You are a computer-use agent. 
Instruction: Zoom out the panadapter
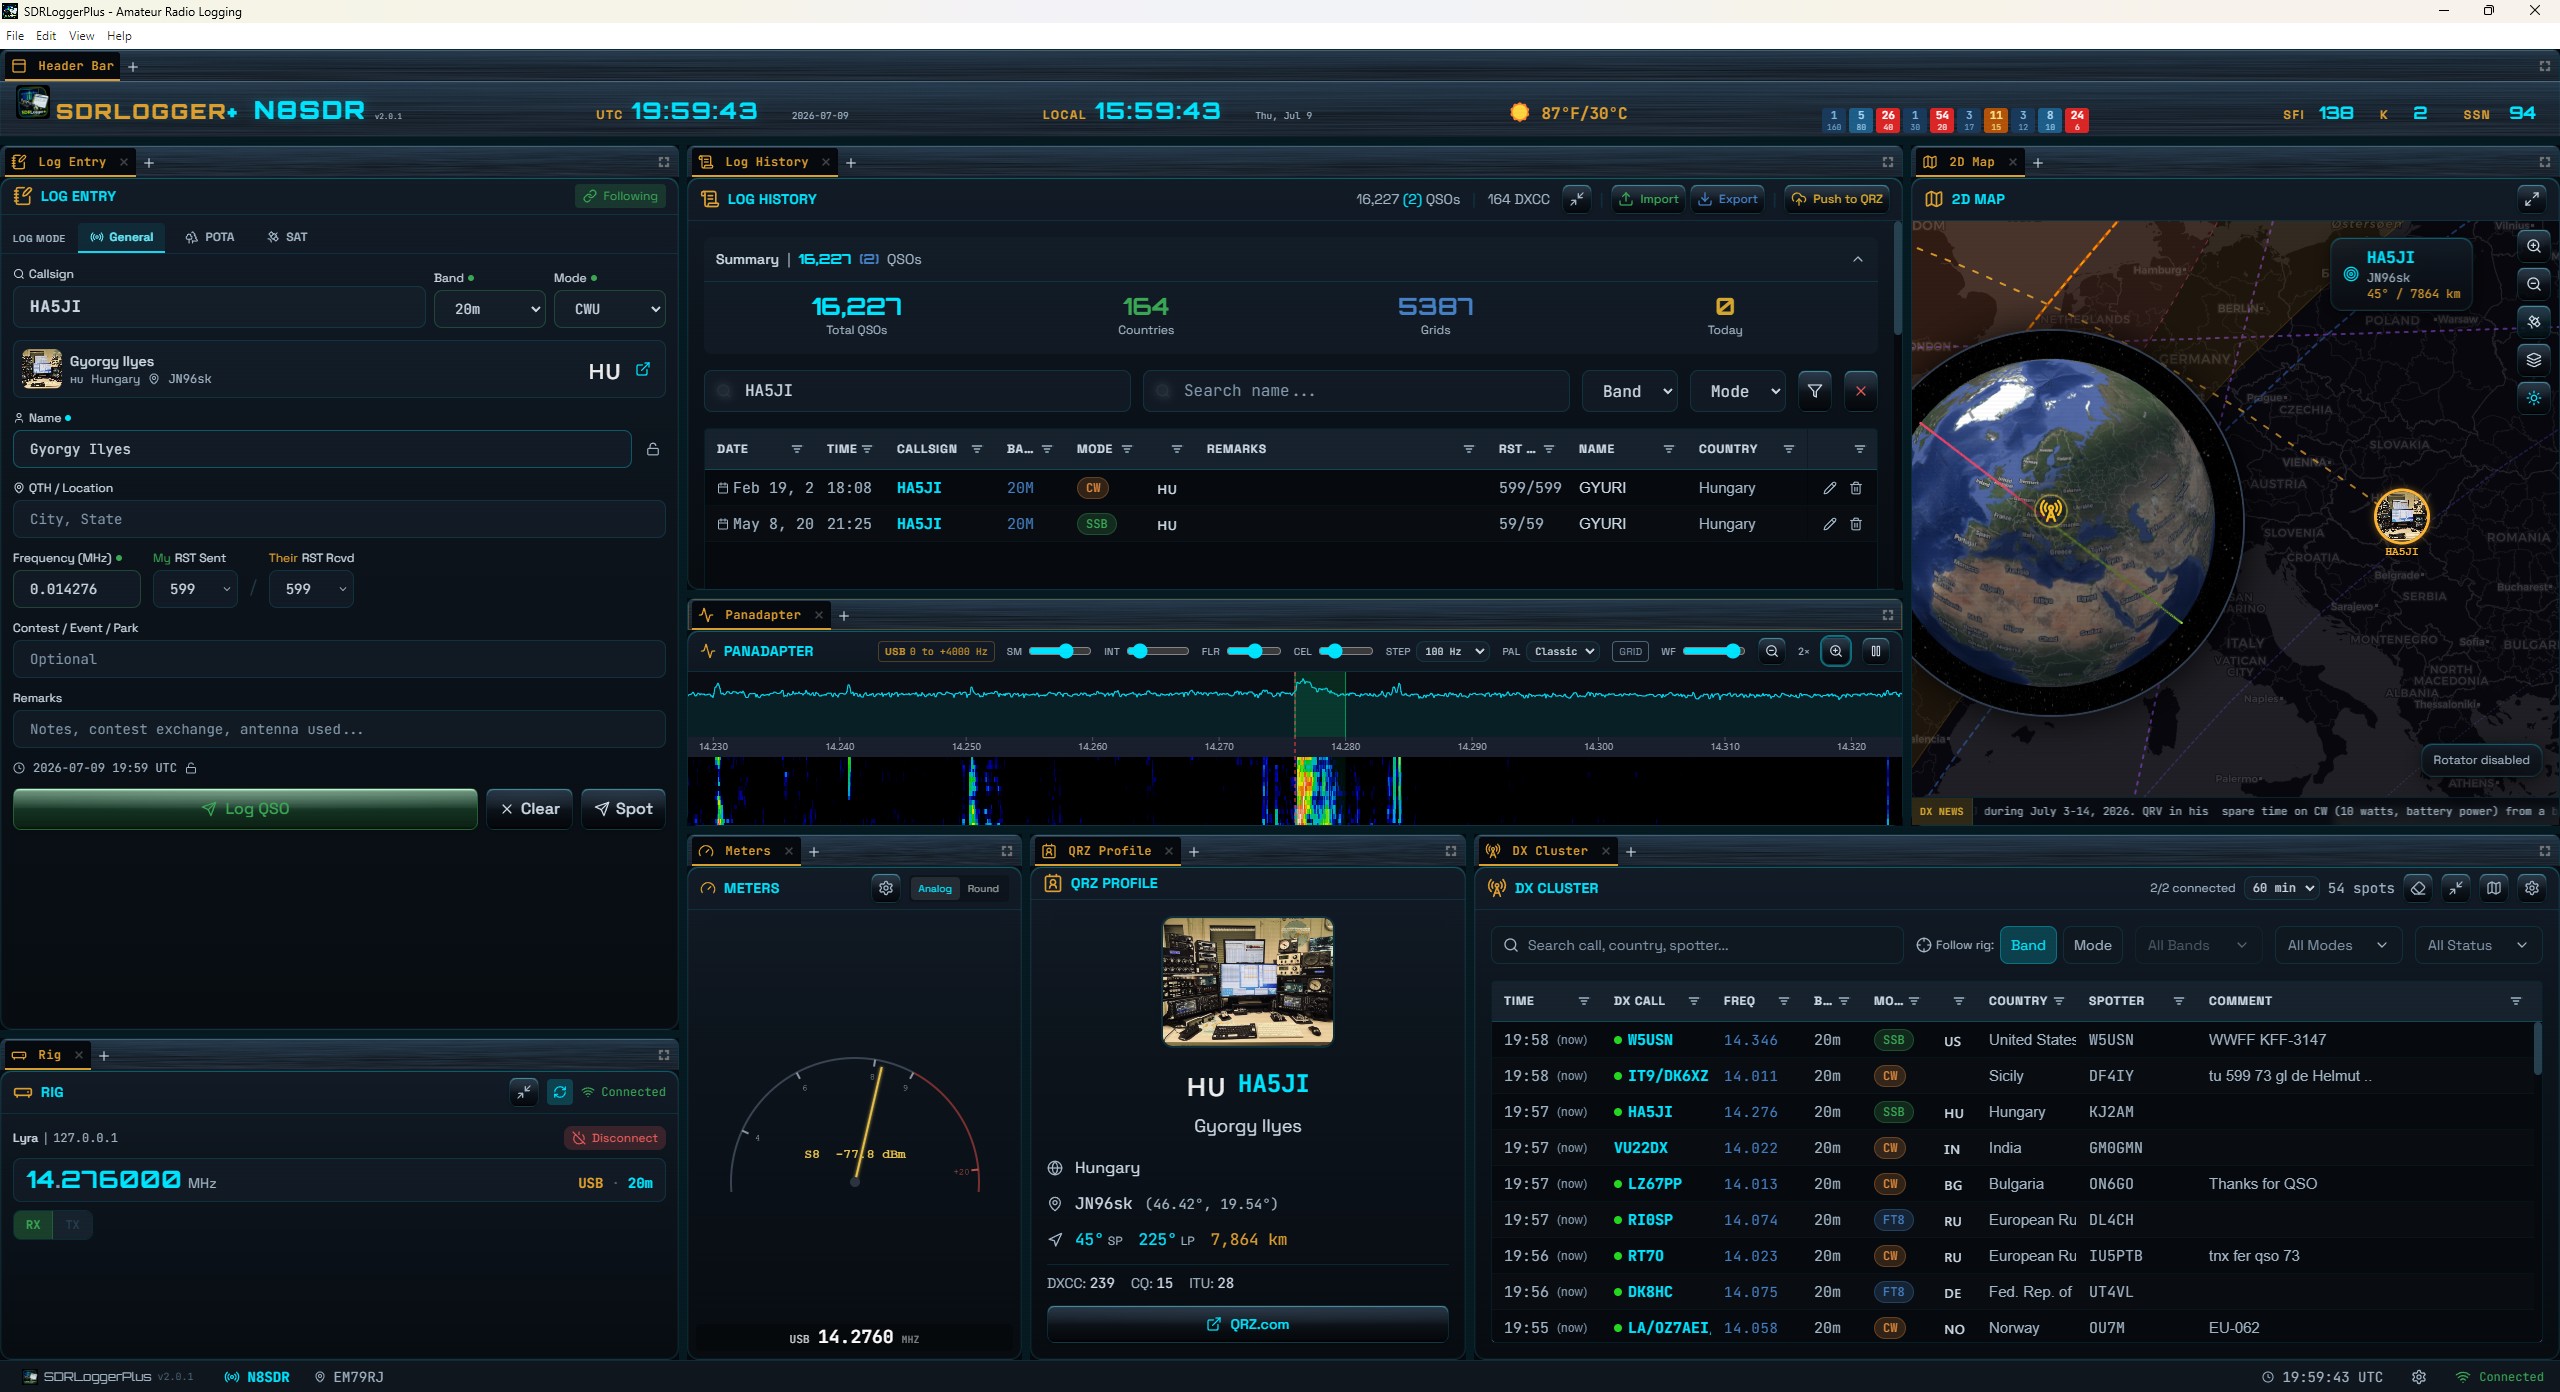[1772, 651]
